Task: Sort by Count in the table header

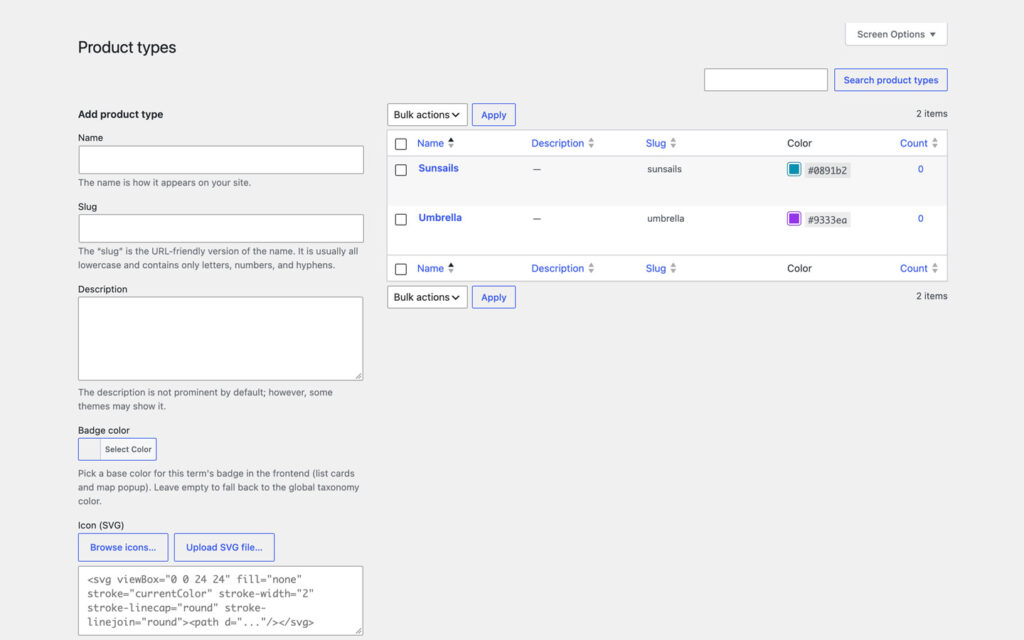Action: tap(913, 143)
